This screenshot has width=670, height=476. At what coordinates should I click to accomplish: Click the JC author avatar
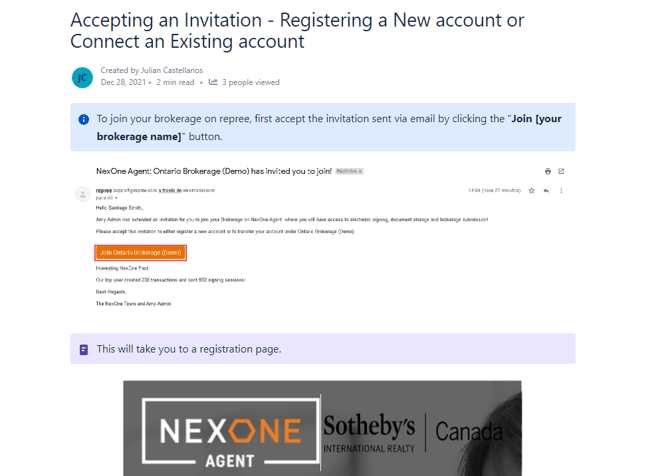[82, 77]
